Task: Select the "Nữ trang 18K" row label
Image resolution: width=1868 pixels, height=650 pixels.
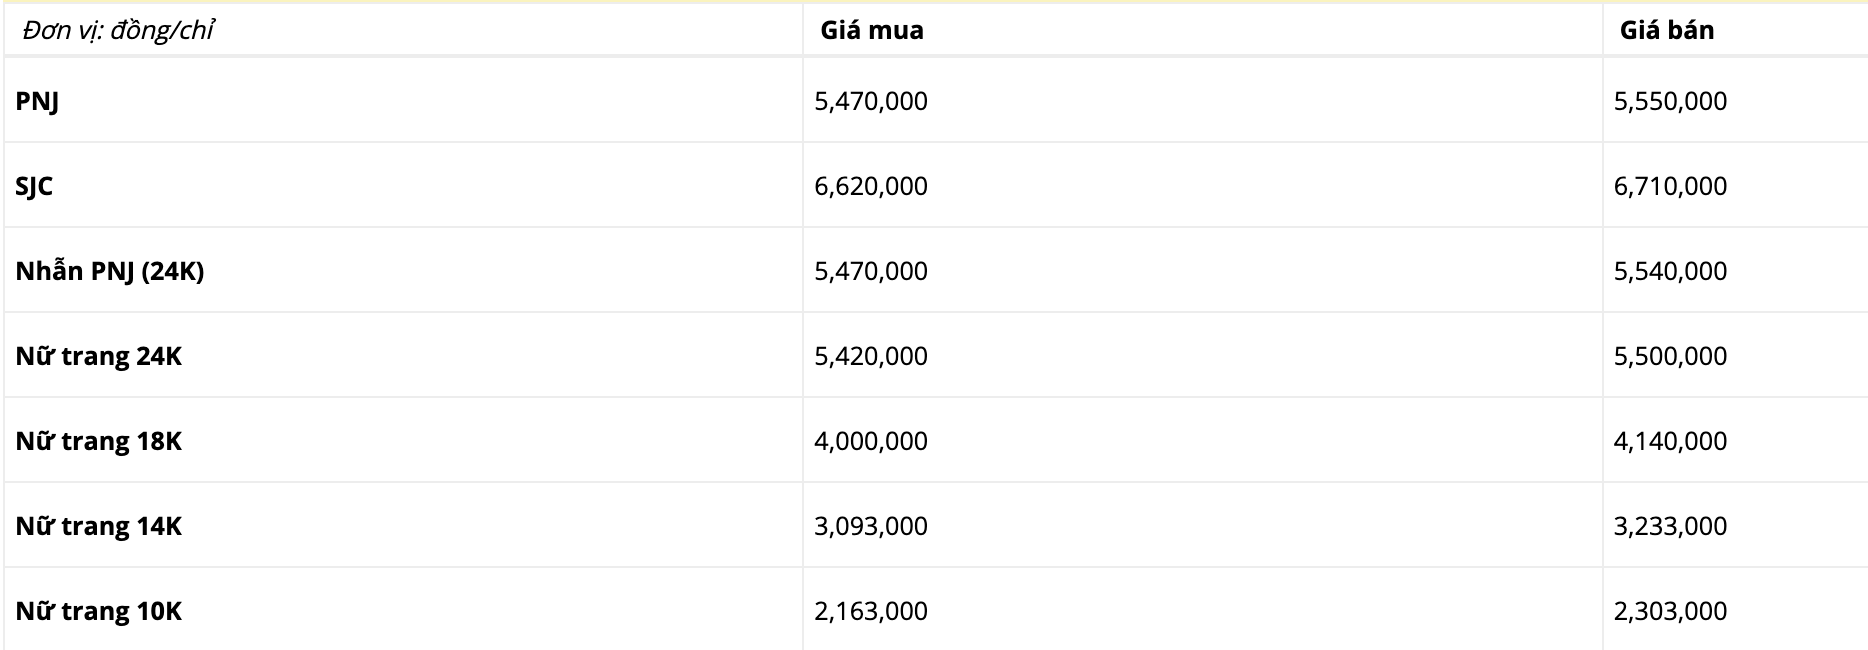Action: (x=99, y=441)
